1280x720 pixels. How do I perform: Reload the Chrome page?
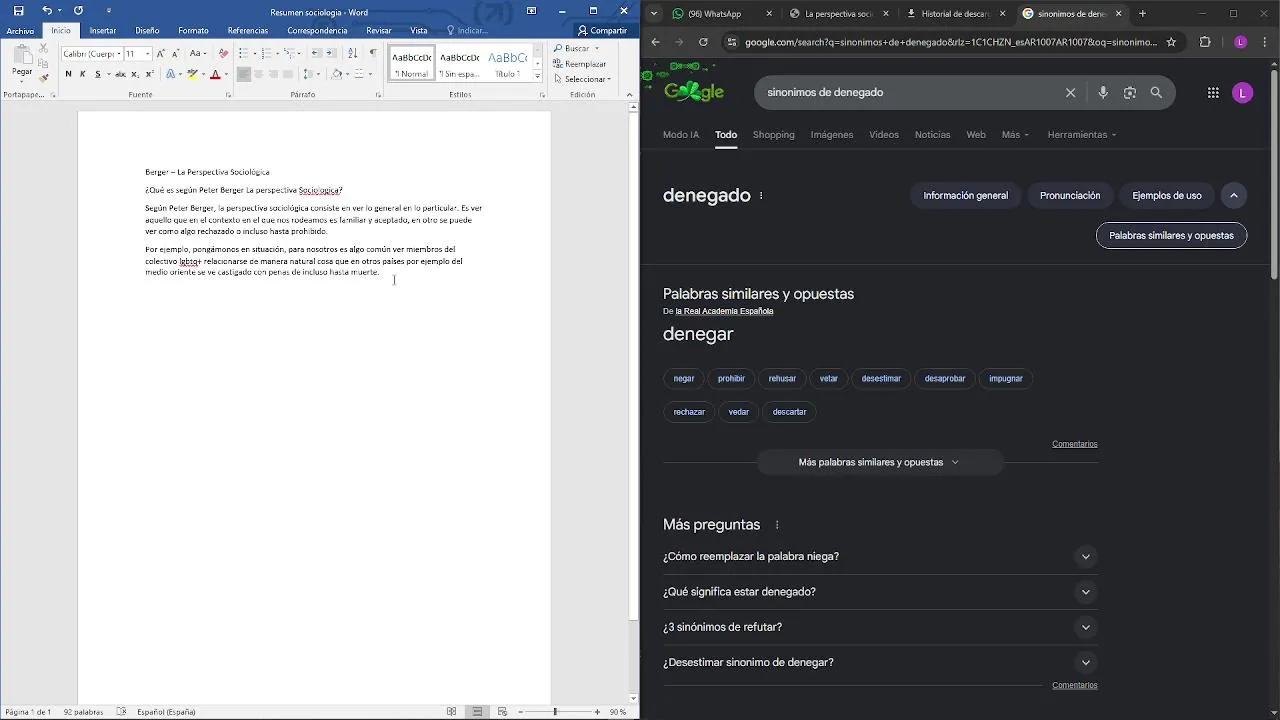tap(703, 42)
